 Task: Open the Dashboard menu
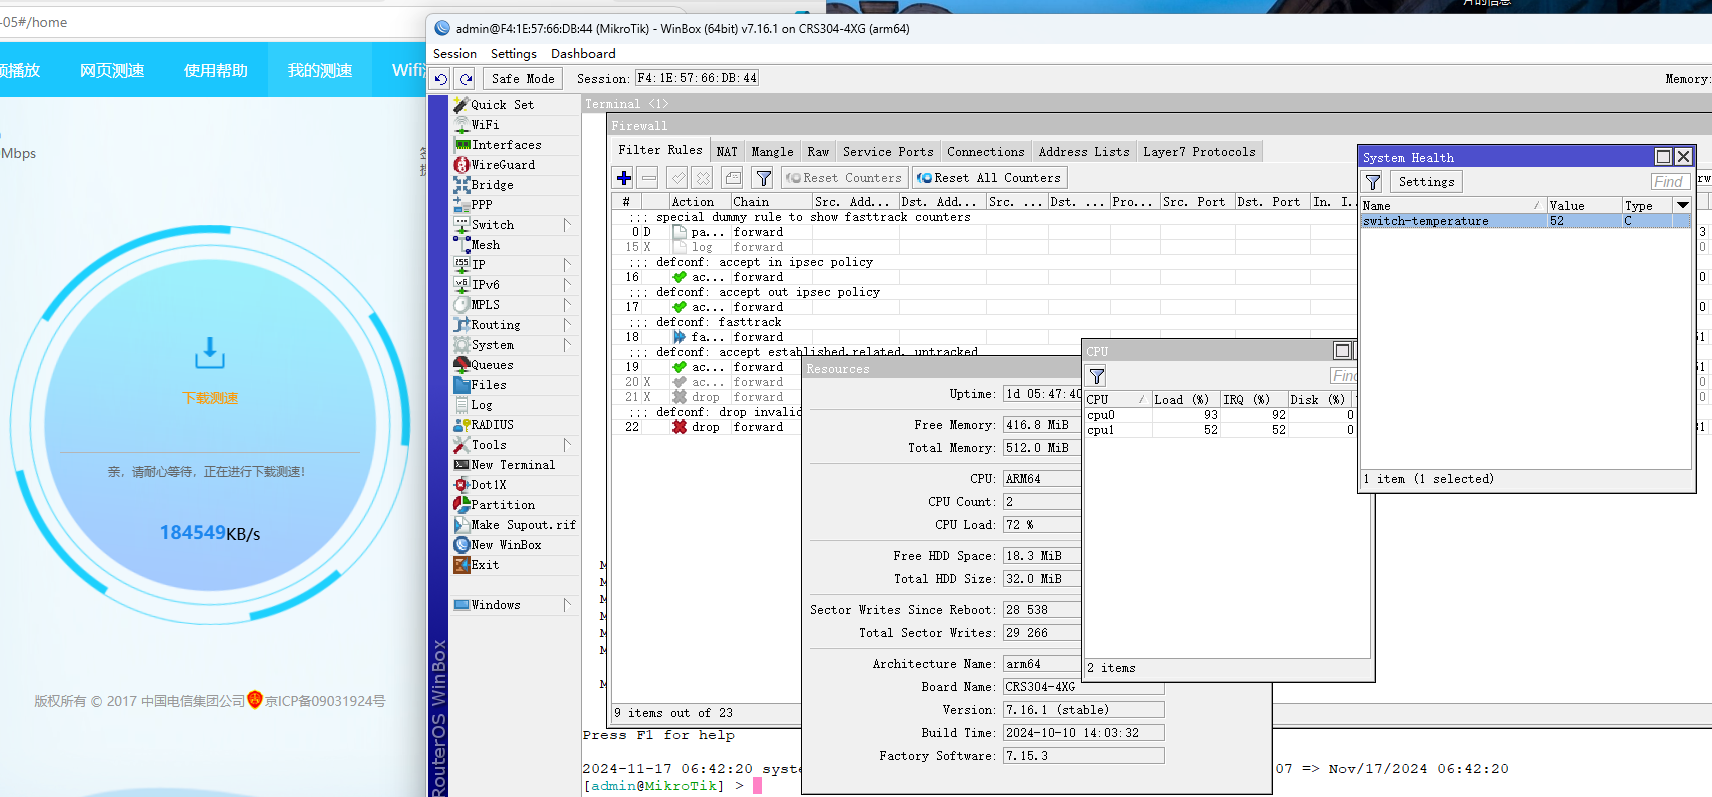tap(583, 54)
